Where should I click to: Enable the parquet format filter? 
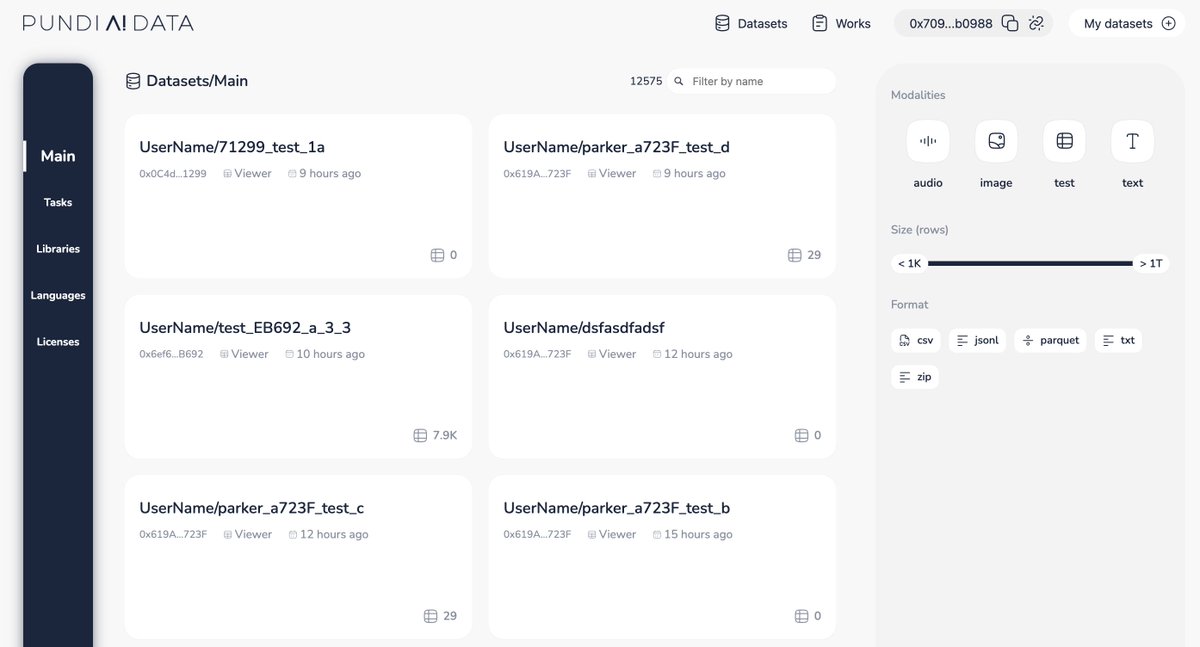click(1050, 340)
